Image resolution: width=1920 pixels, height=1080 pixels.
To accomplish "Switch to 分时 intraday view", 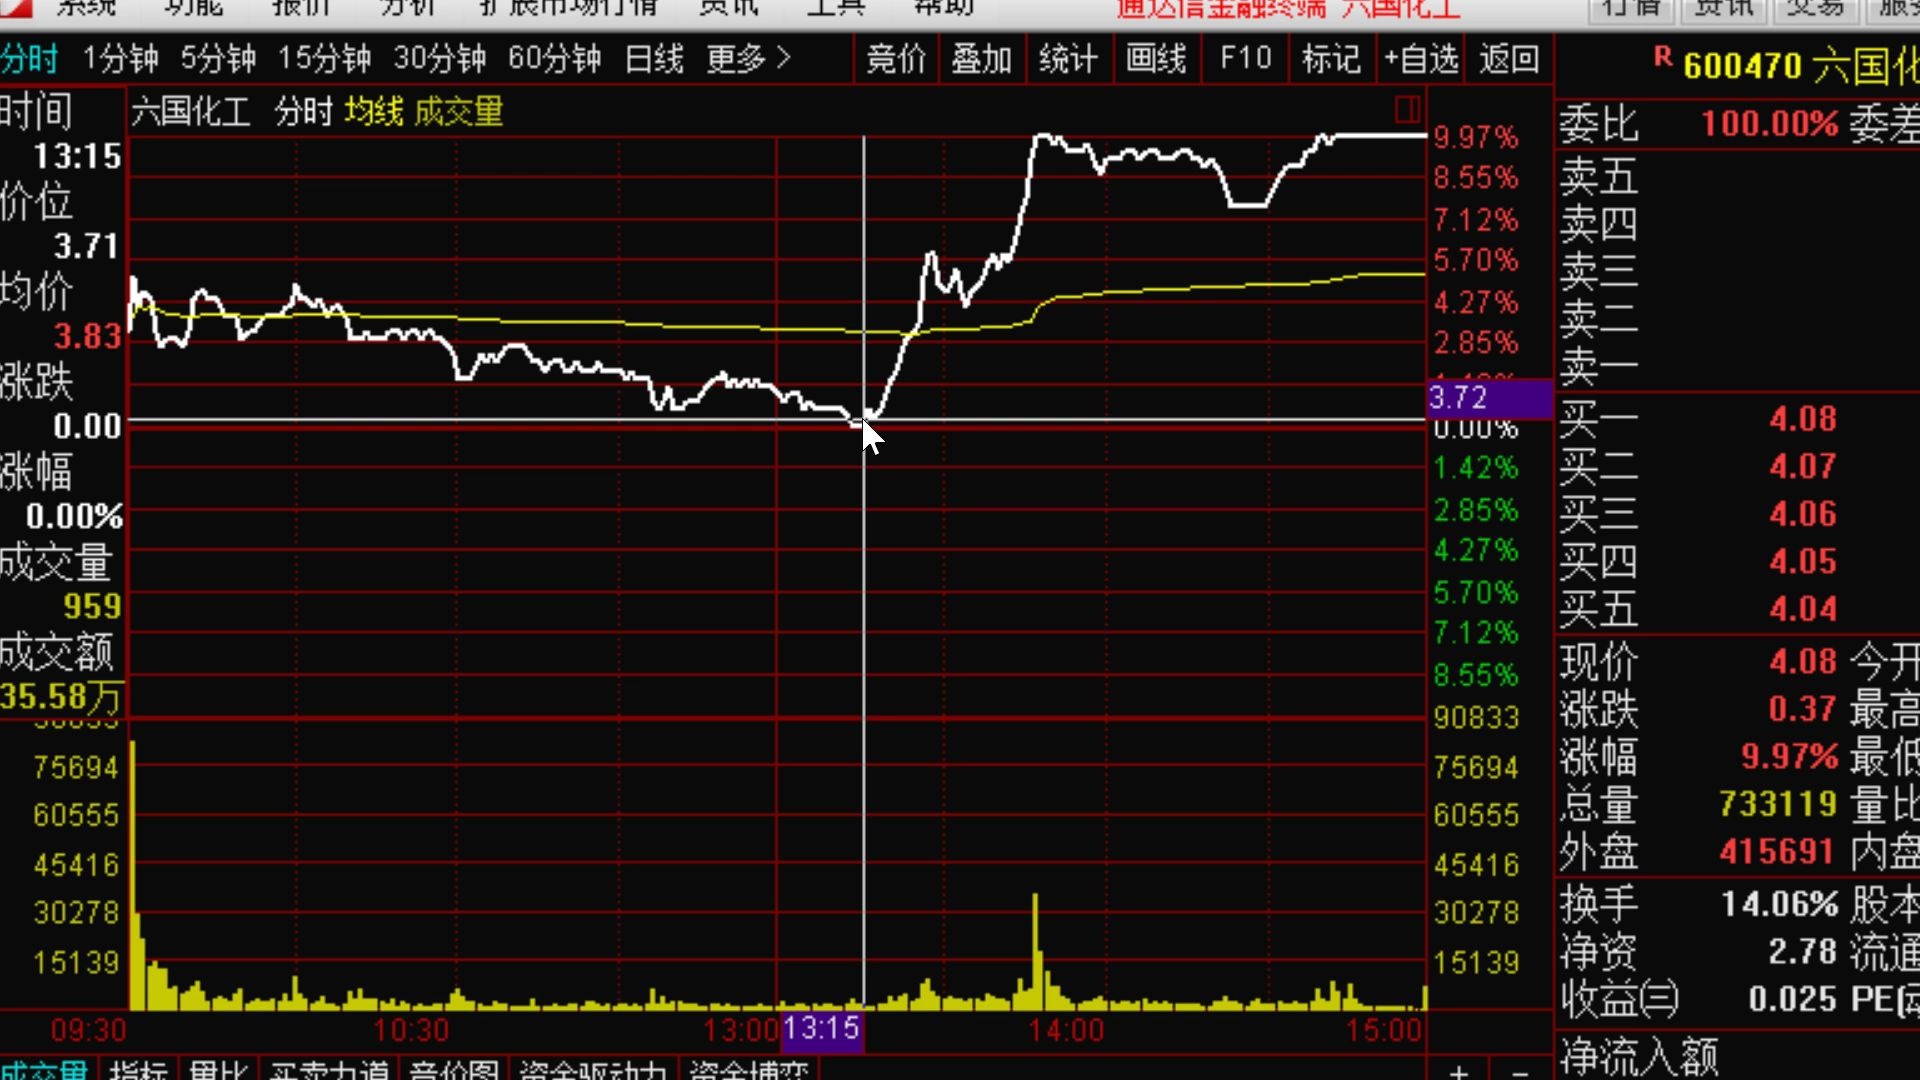I will [30, 59].
